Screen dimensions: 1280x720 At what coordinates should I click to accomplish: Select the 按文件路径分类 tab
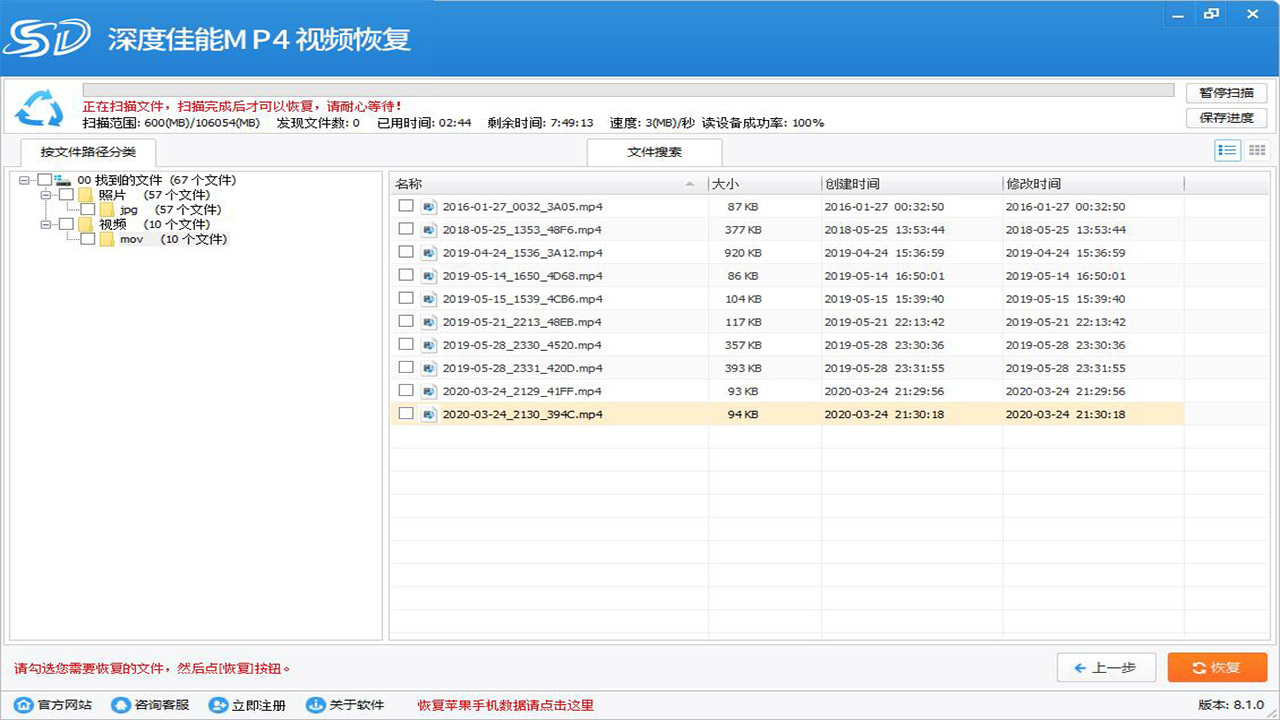tap(87, 153)
